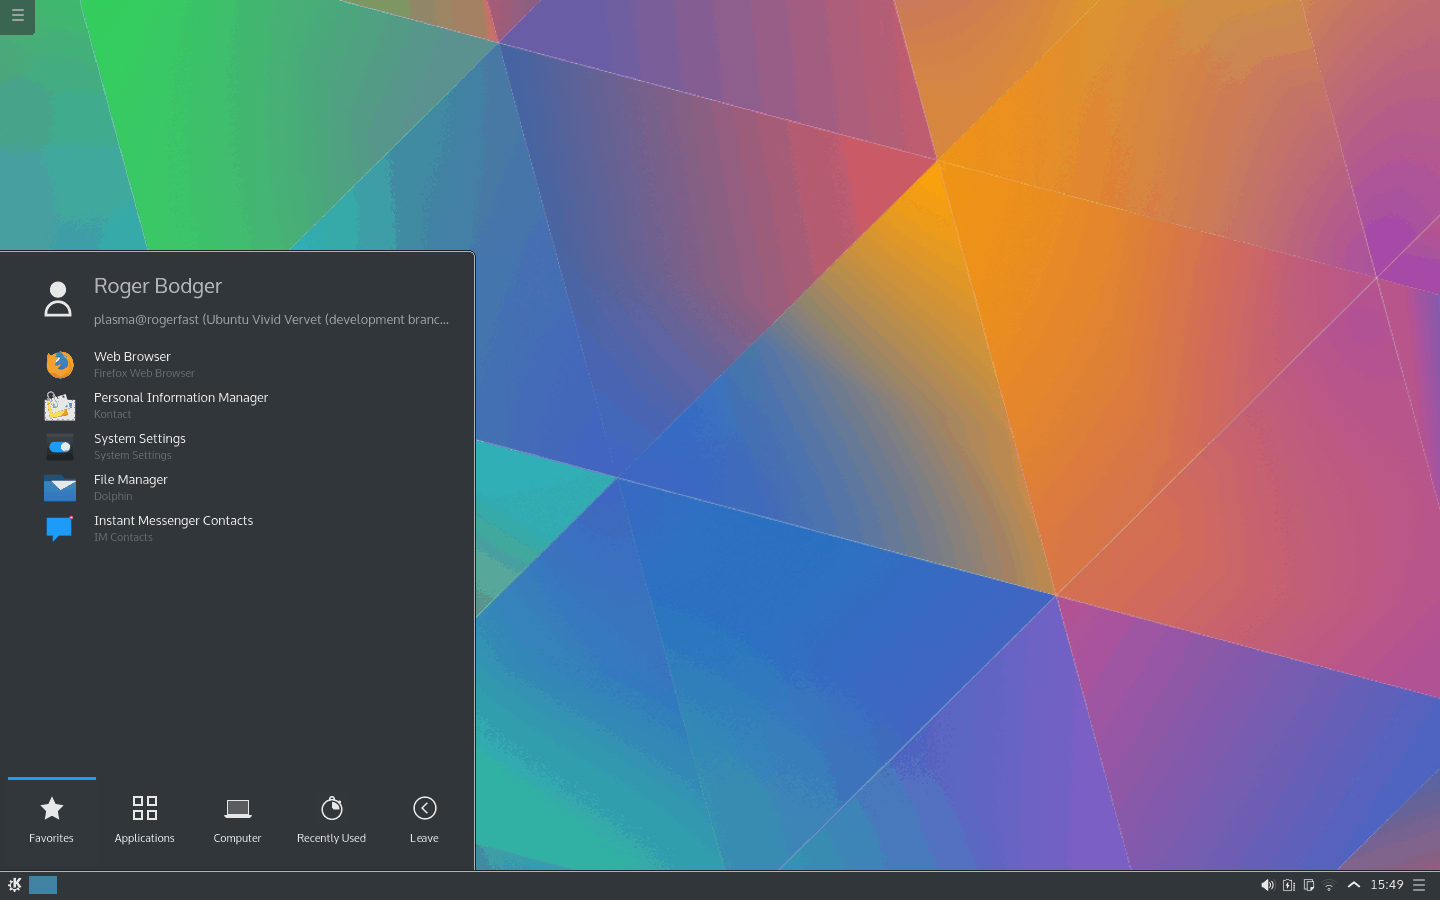
Task: Open the desktop toolbox hamburger menu
Action: [17, 16]
